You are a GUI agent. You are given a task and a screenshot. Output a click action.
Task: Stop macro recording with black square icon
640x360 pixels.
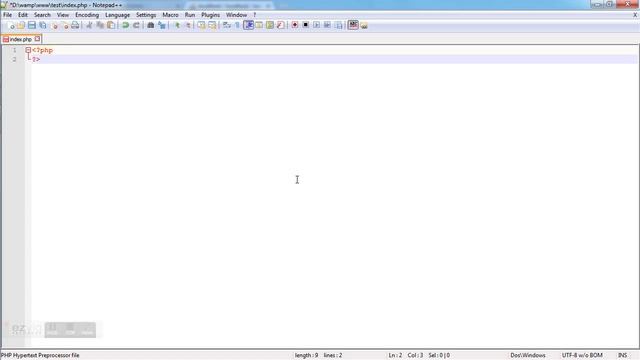click(305, 25)
